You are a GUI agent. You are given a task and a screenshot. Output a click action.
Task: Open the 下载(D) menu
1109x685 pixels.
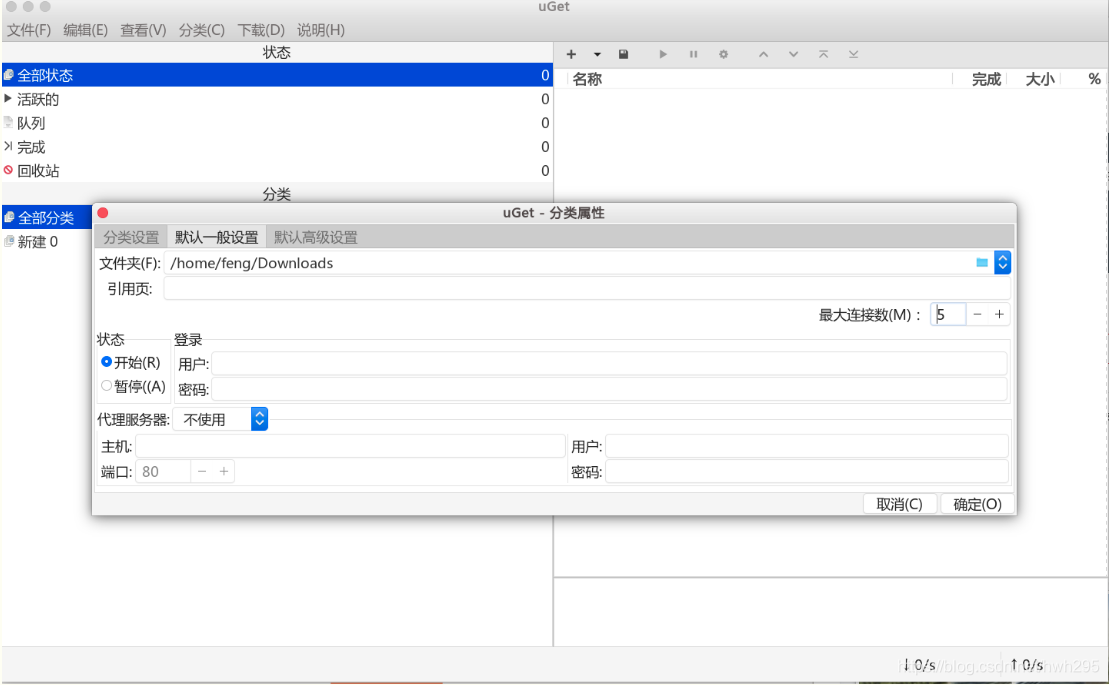[261, 30]
